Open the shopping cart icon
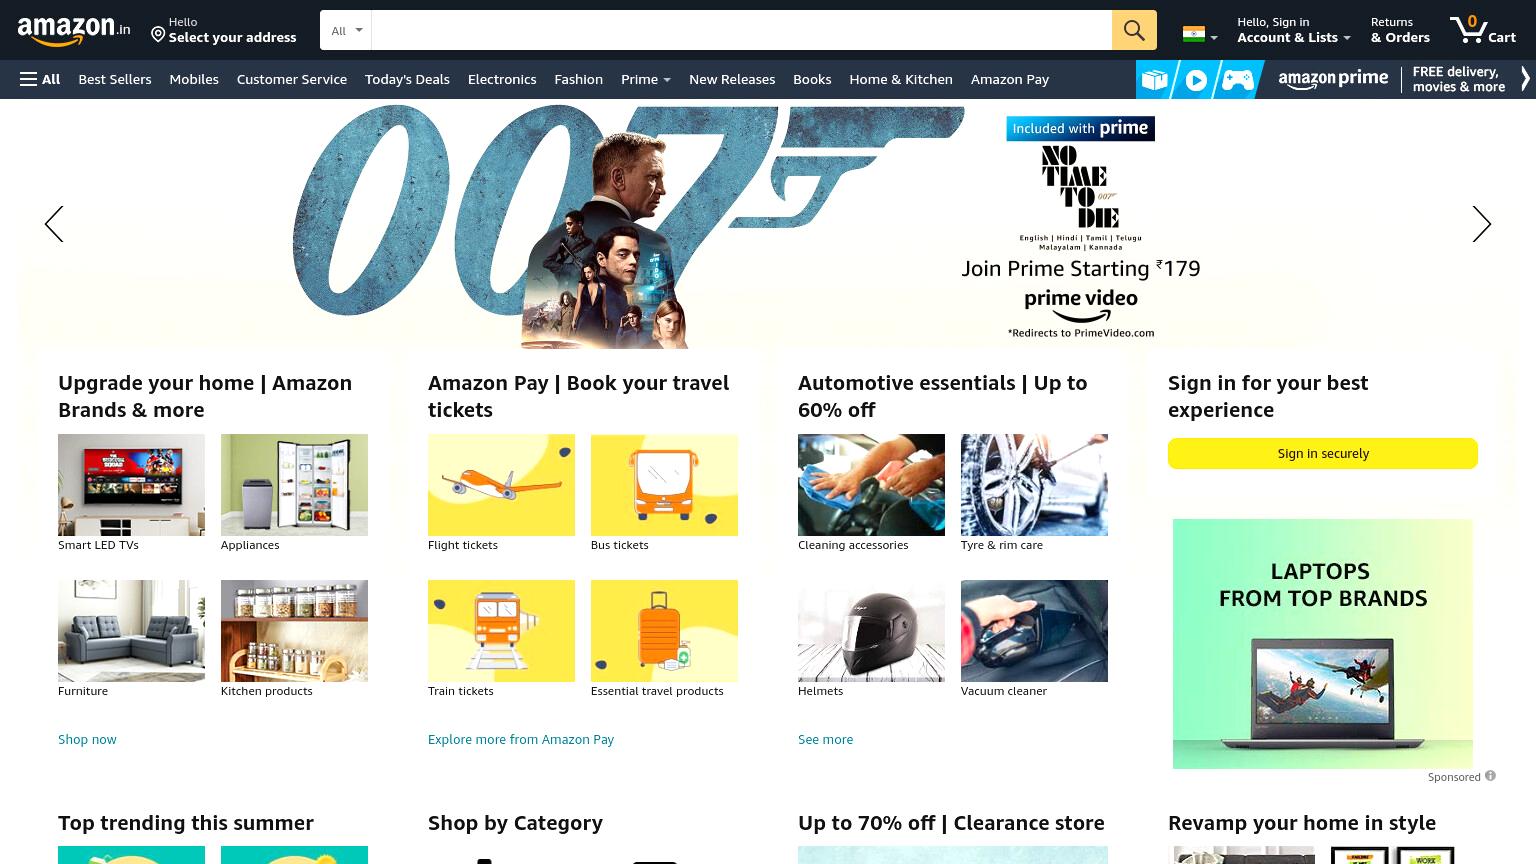 pos(1483,29)
